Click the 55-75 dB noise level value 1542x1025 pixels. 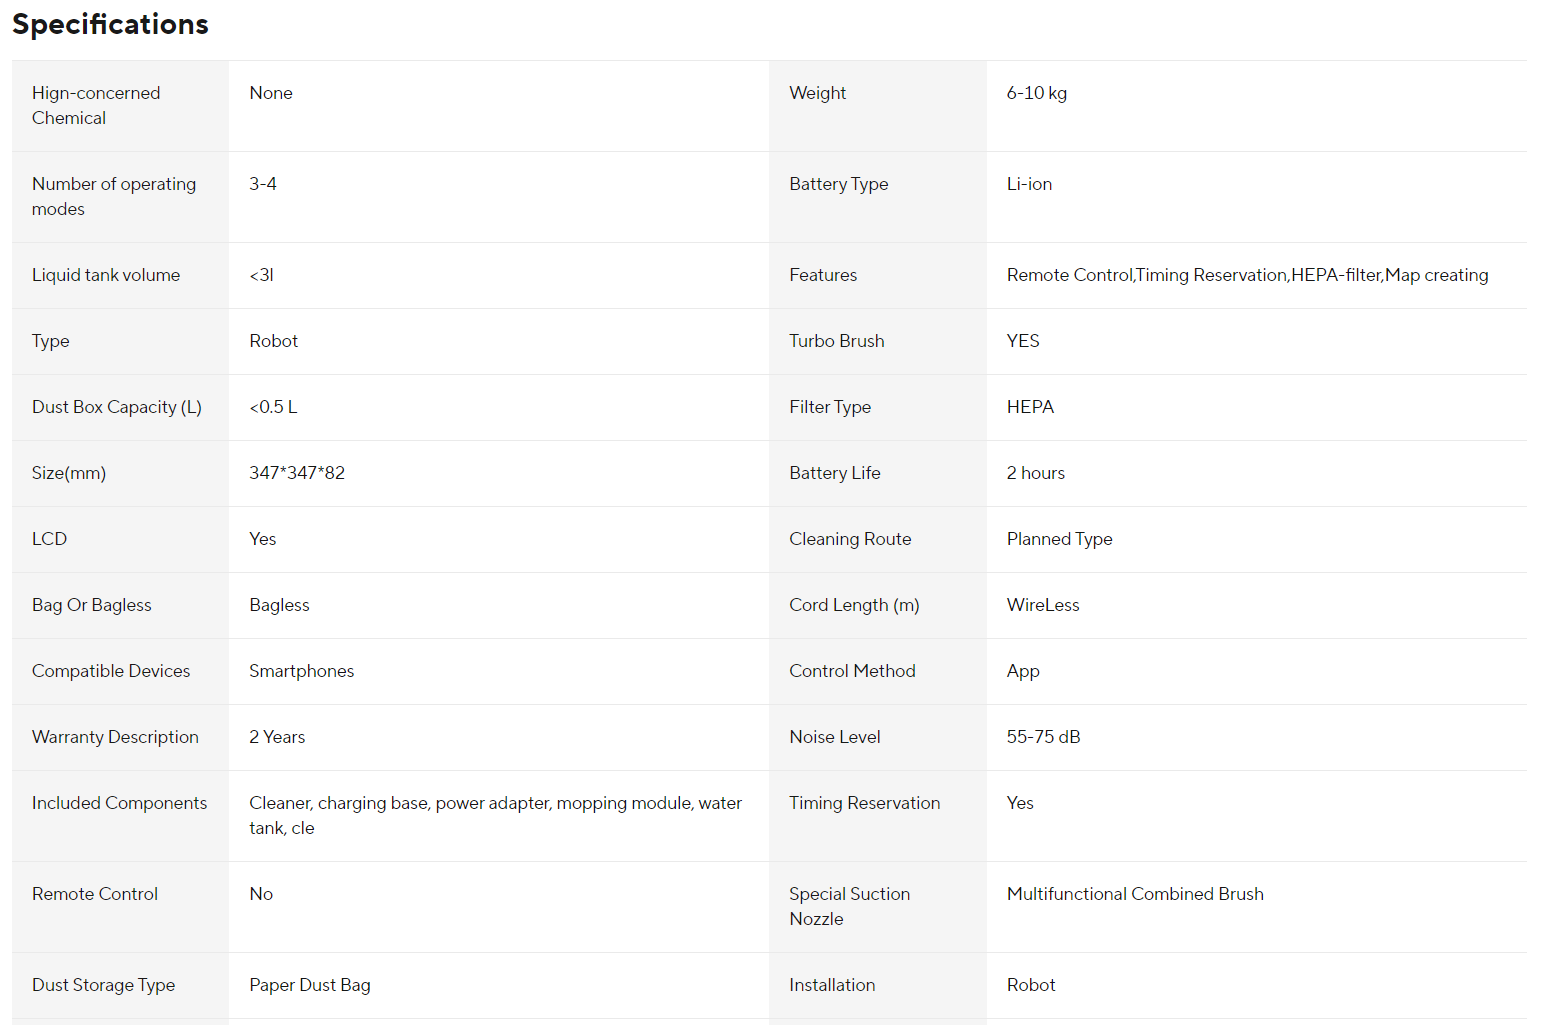(x=1044, y=737)
